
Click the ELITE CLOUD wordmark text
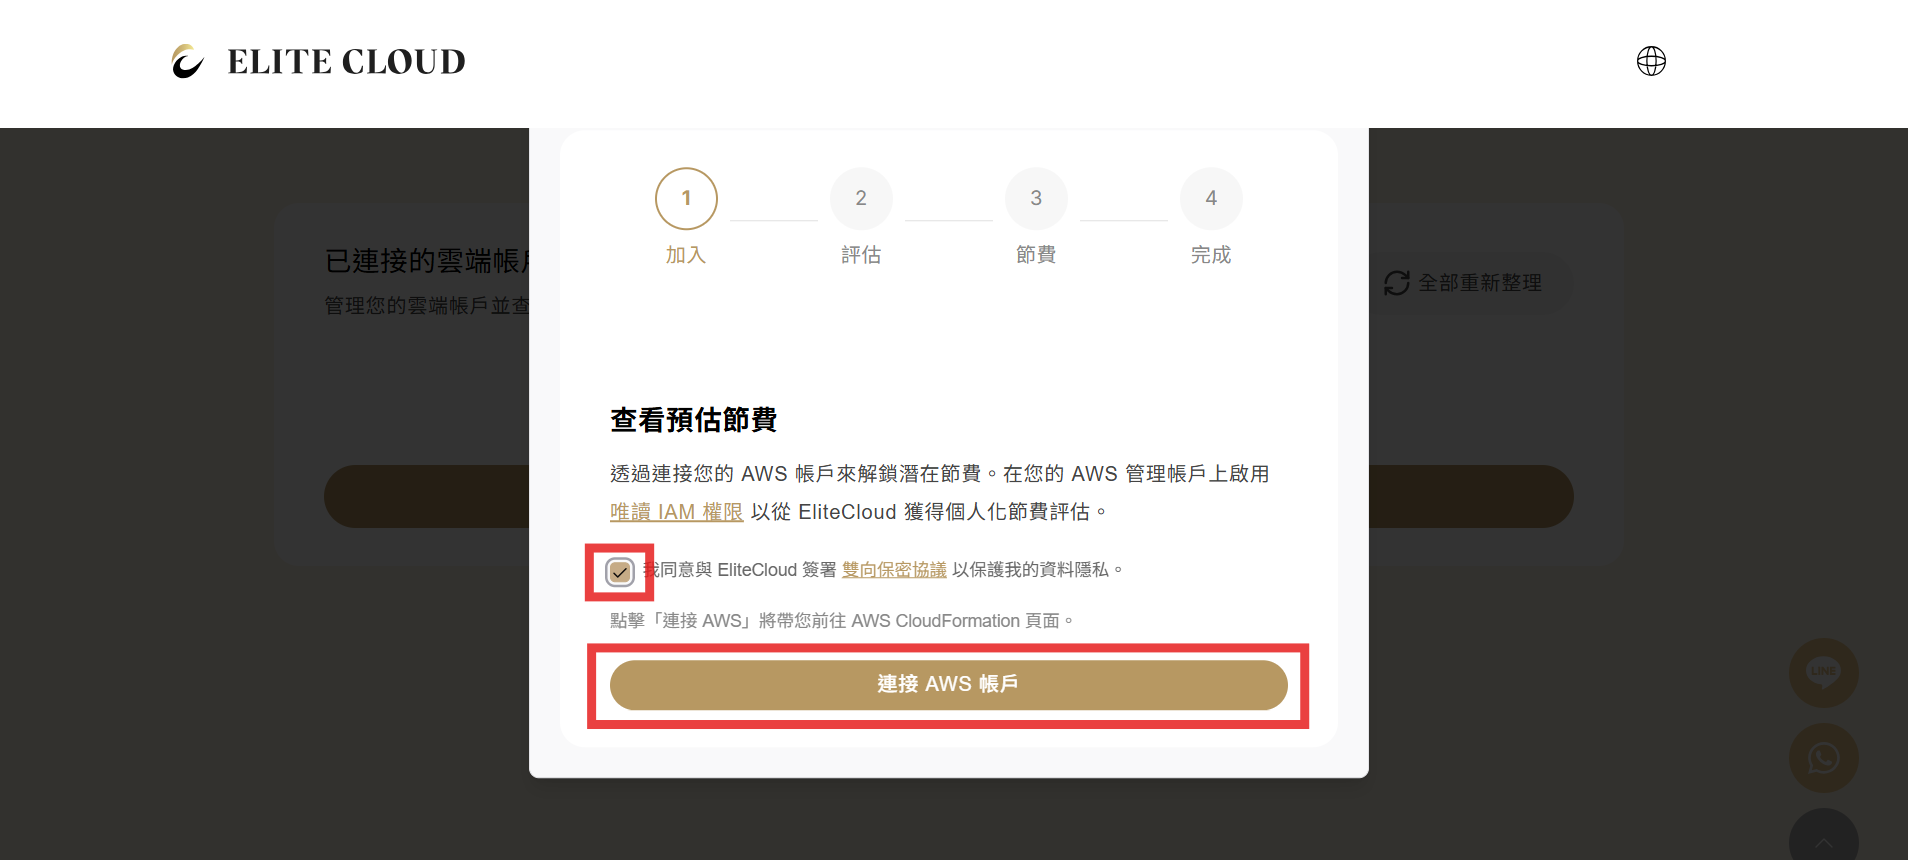coord(346,62)
